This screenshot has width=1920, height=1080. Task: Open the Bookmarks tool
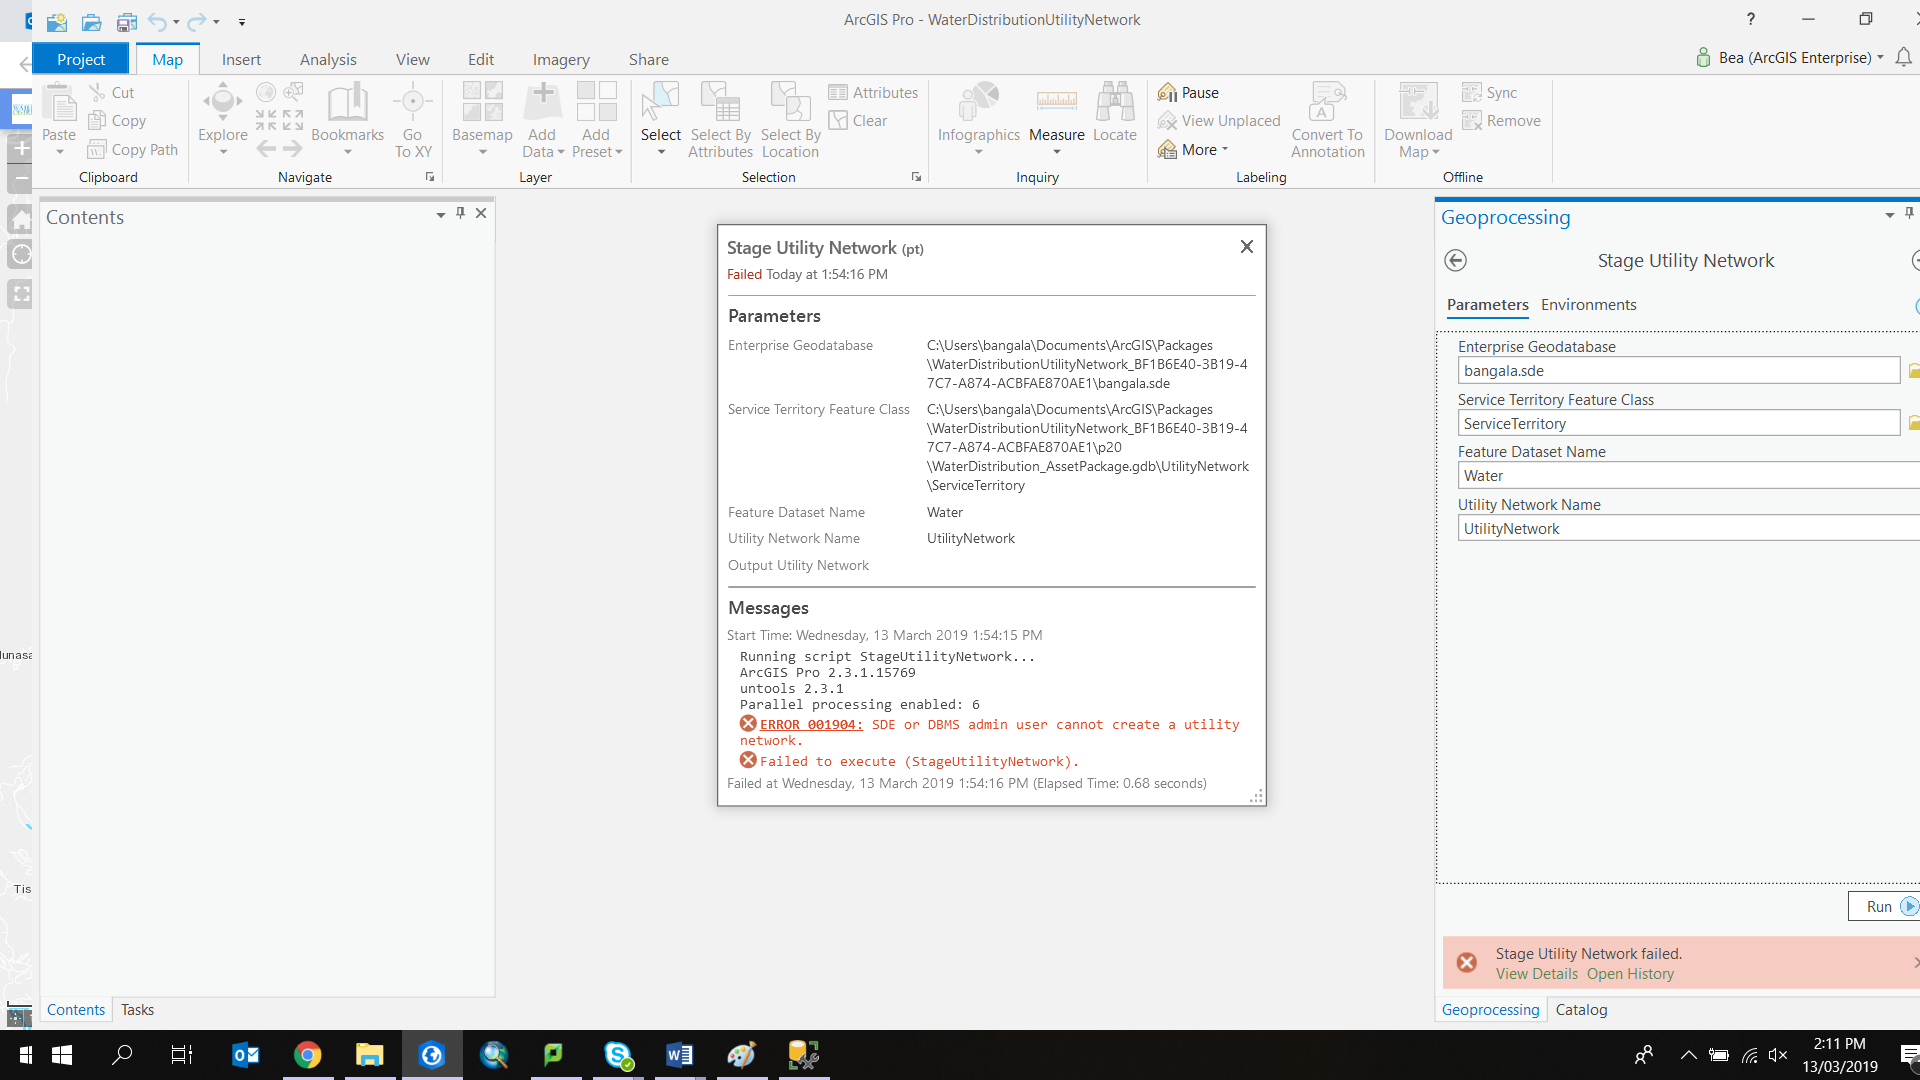[347, 103]
